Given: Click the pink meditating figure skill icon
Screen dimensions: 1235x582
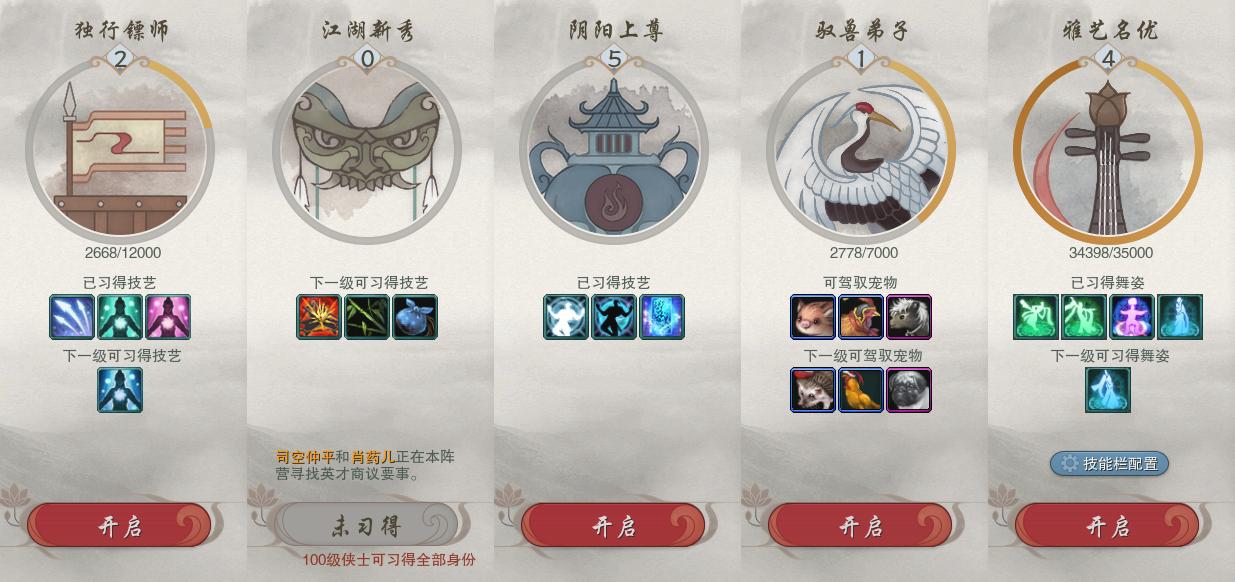Looking at the screenshot, I should pos(168,317).
